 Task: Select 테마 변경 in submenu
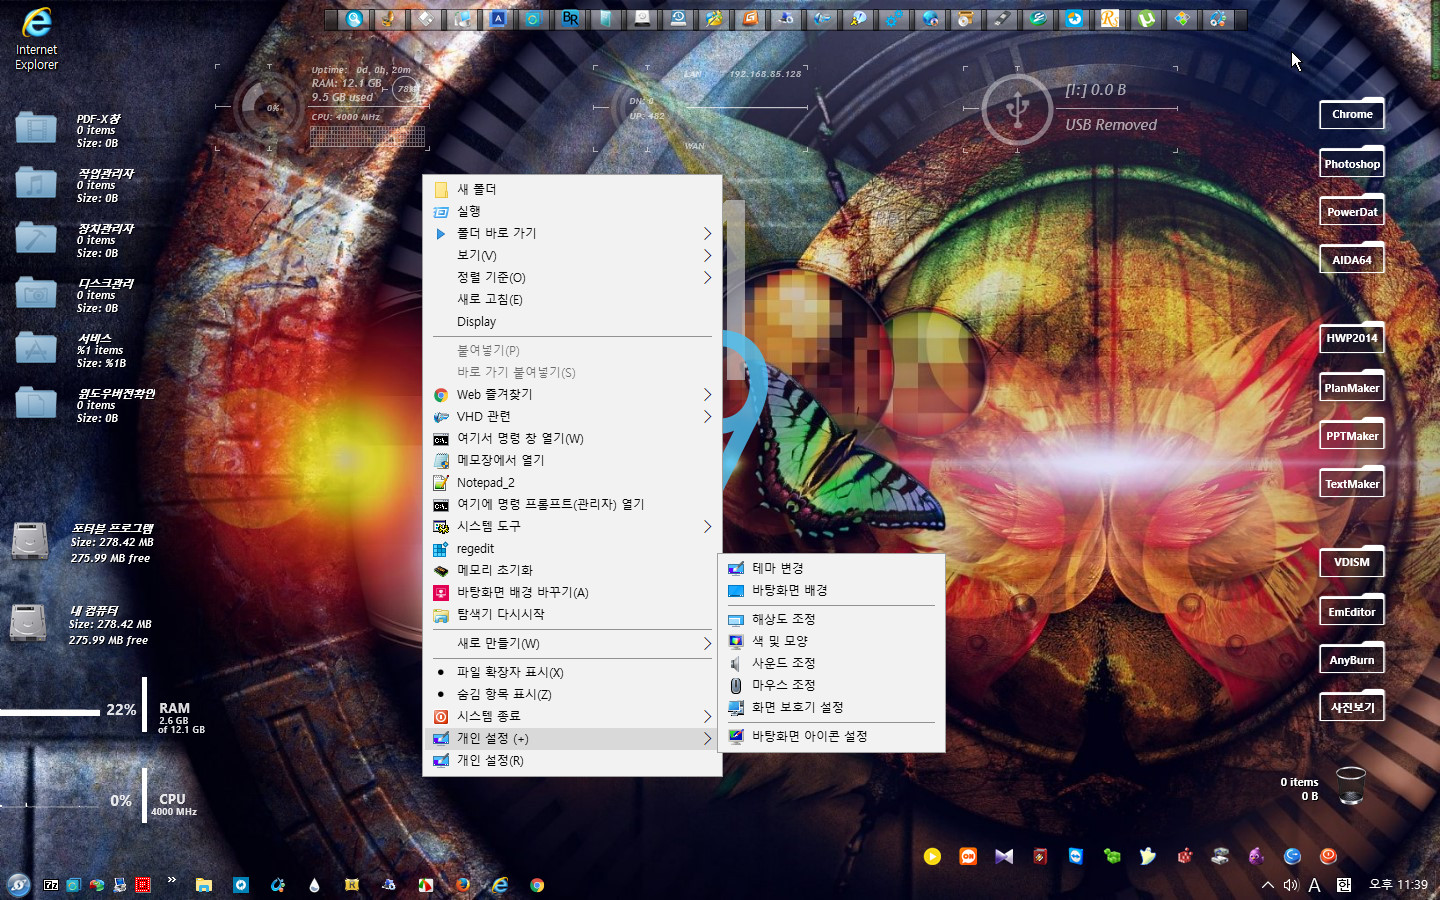pyautogui.click(x=831, y=568)
